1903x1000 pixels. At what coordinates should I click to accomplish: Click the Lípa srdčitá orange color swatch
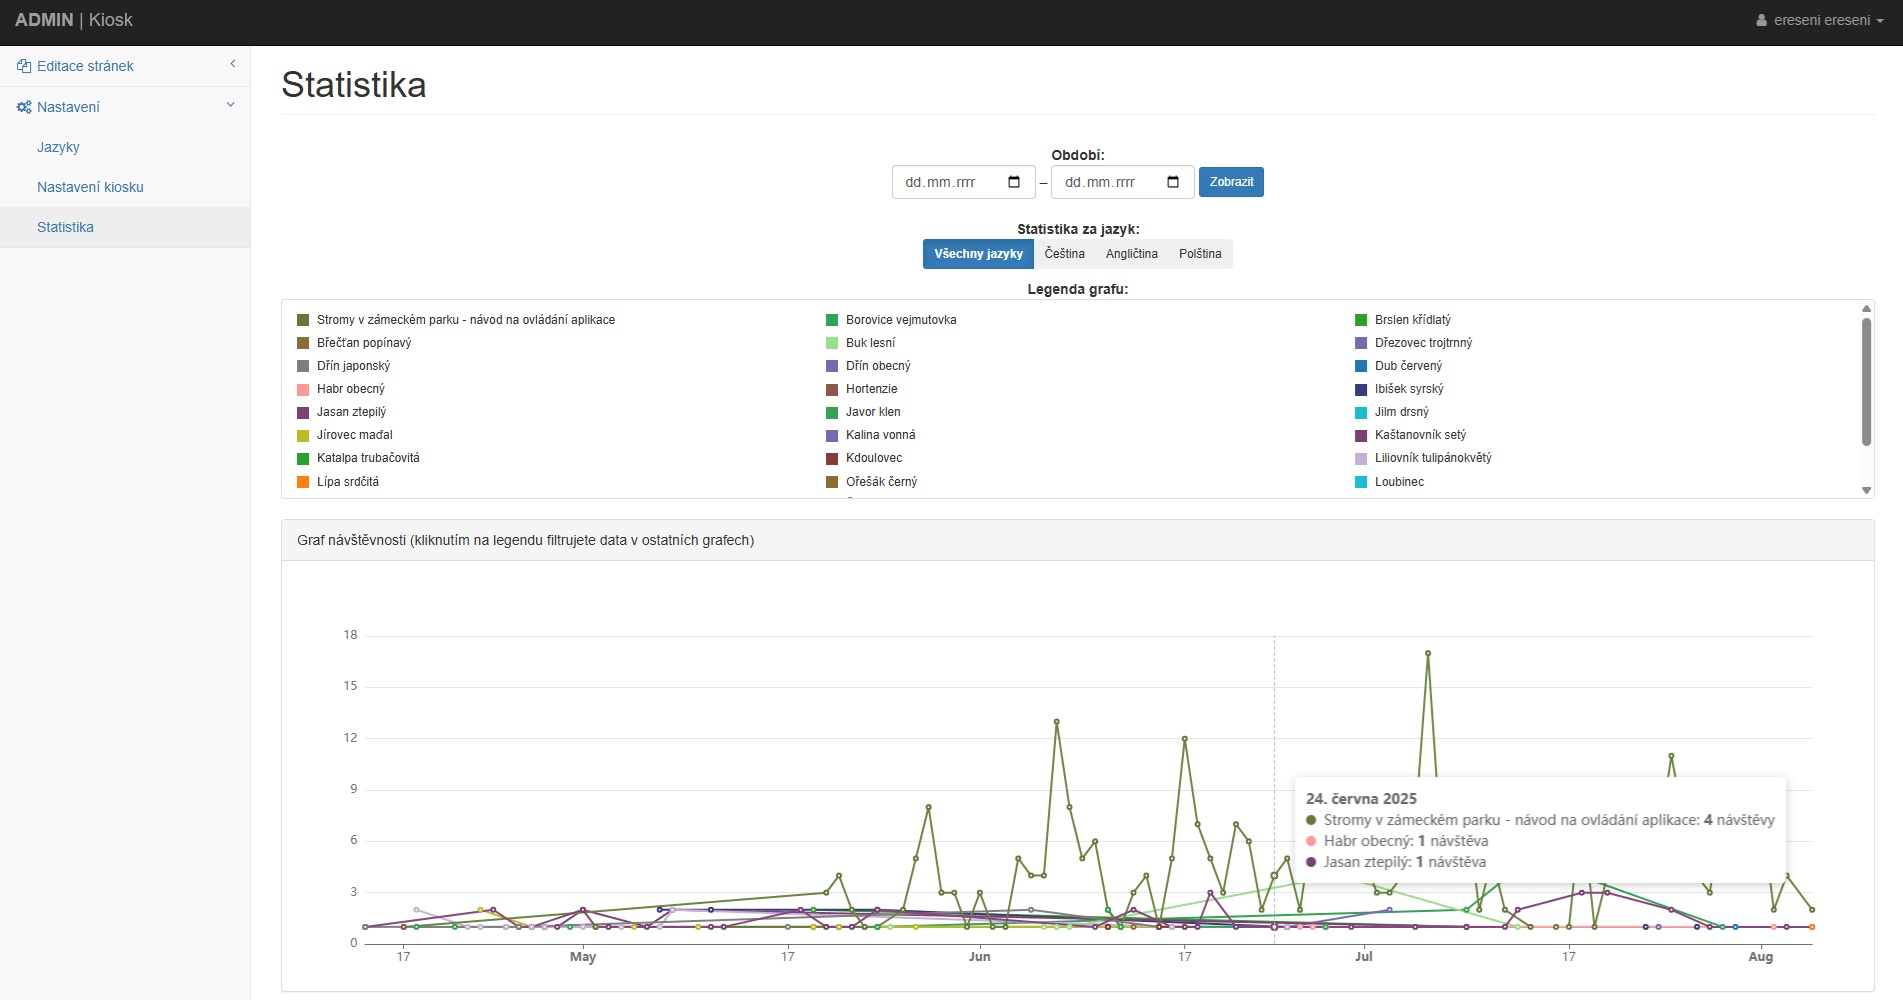(x=303, y=482)
